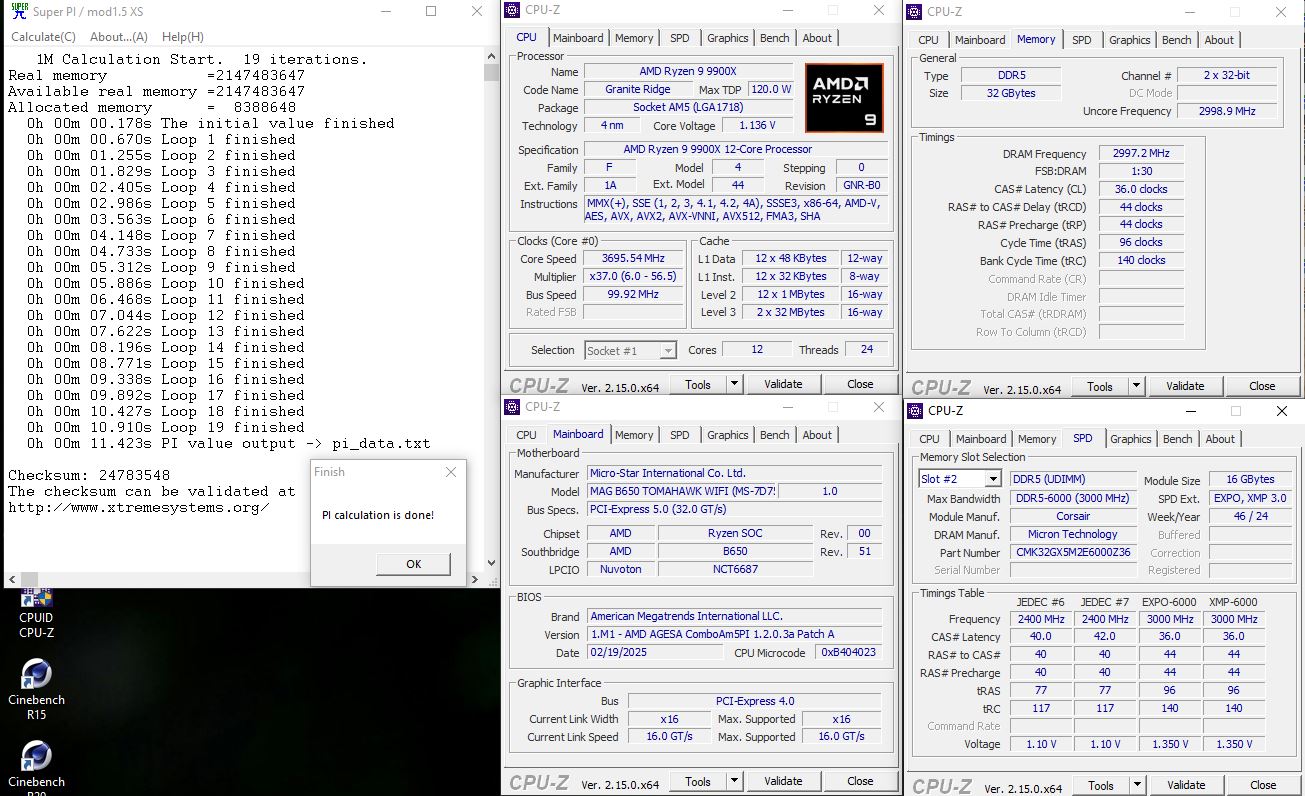This screenshot has width=1305, height=796.
Task: Click the CPU-Z icon in the SPD window title bar
Action: (x=915, y=410)
